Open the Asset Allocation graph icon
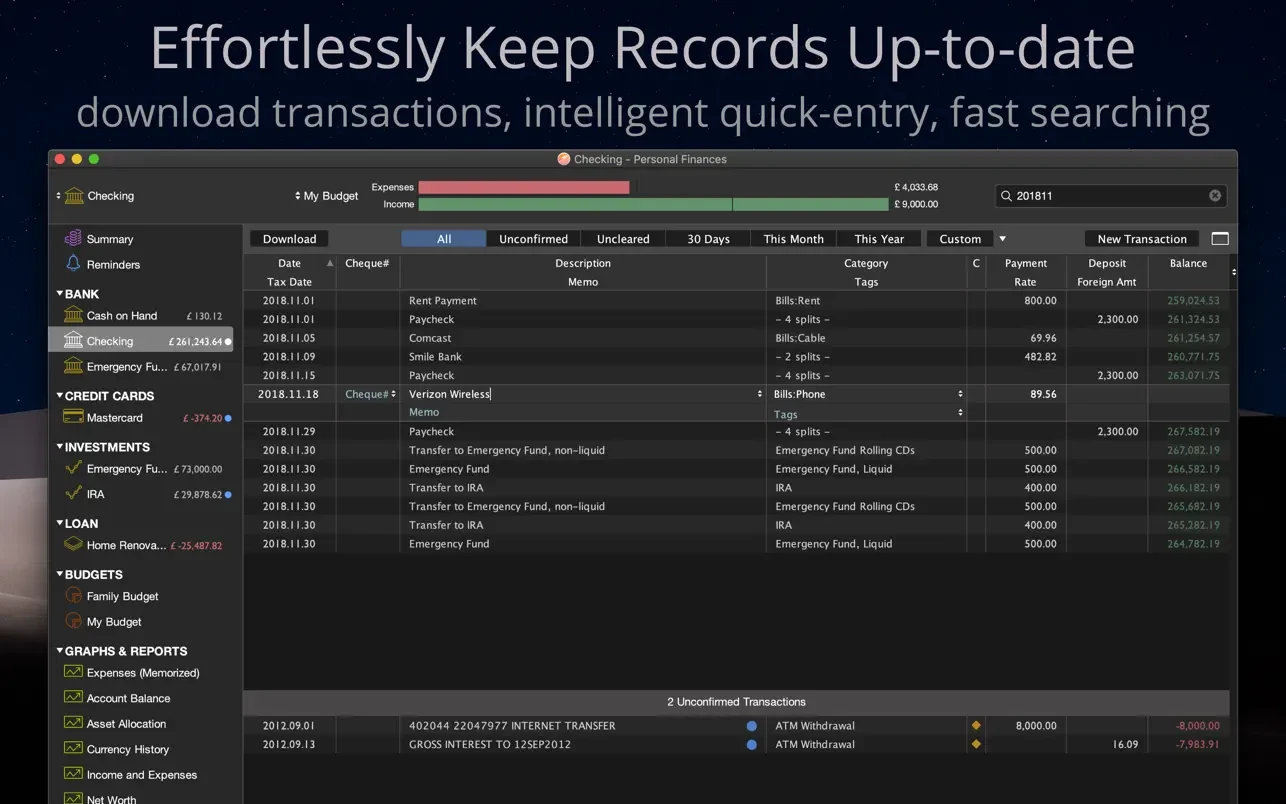The image size is (1286, 804). coord(73,723)
